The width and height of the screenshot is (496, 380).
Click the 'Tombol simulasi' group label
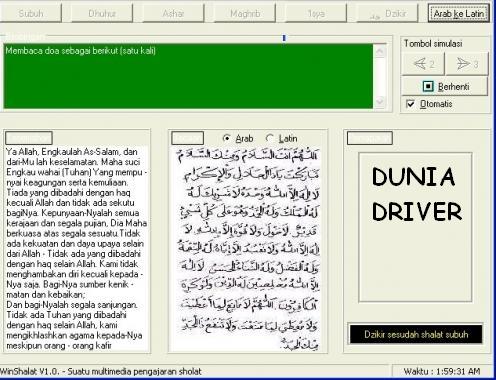(x=433, y=43)
